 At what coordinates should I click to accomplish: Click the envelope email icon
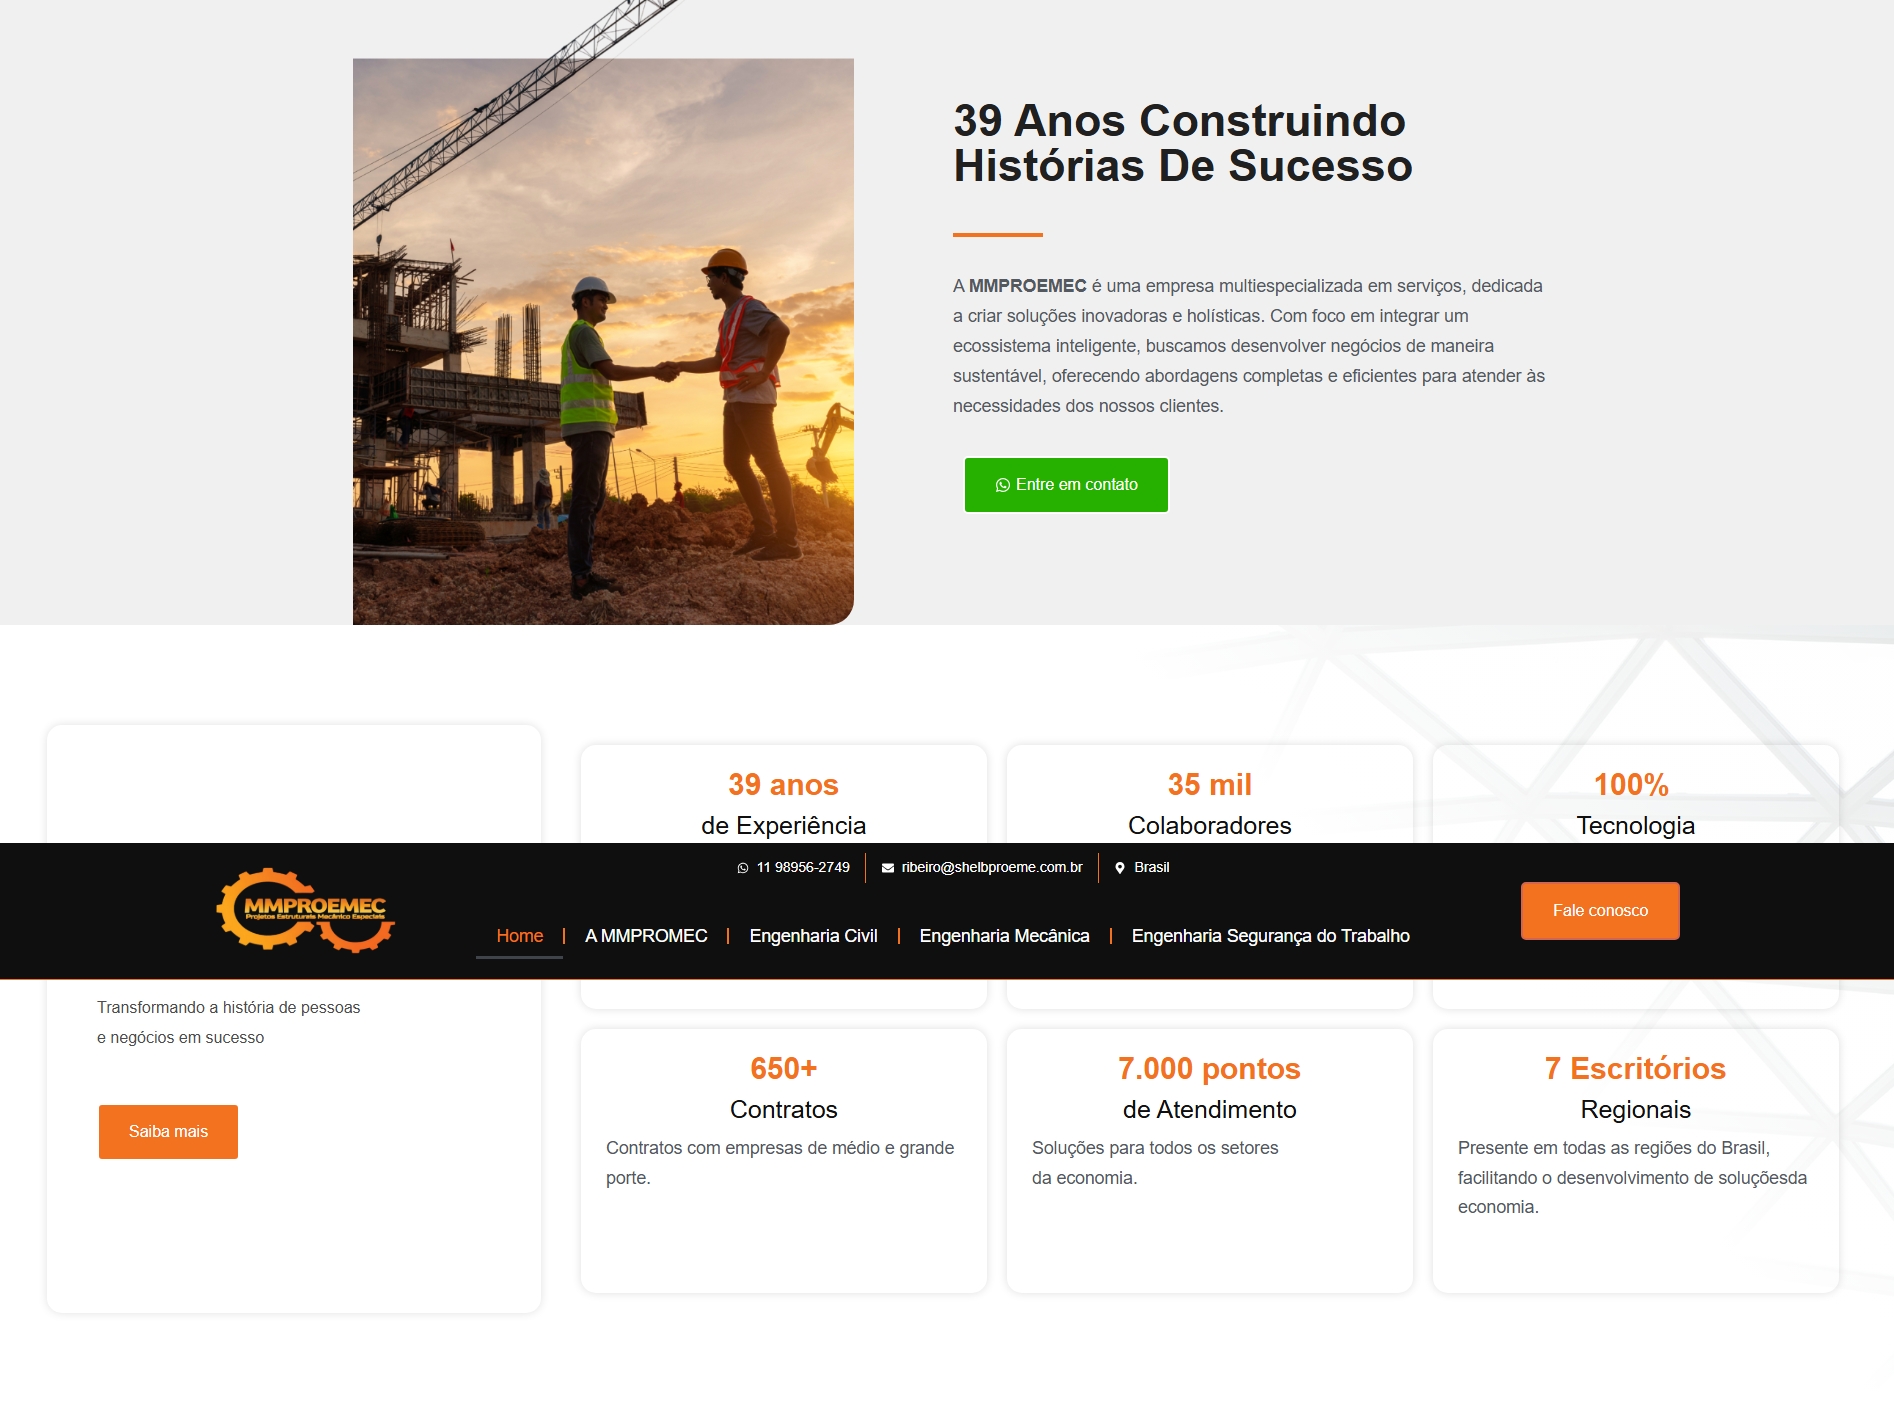[888, 868]
